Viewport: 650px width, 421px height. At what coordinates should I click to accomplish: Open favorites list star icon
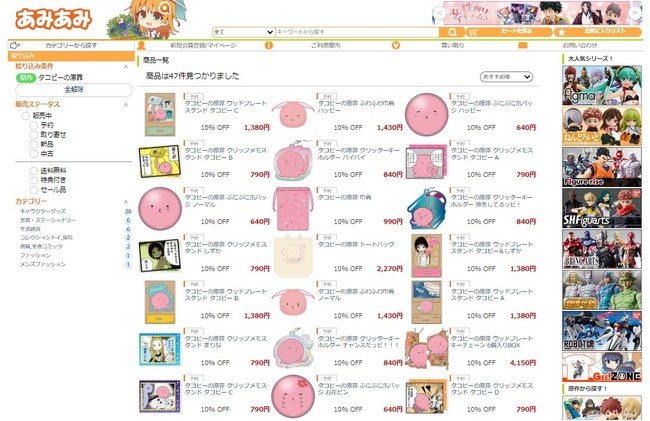(562, 32)
